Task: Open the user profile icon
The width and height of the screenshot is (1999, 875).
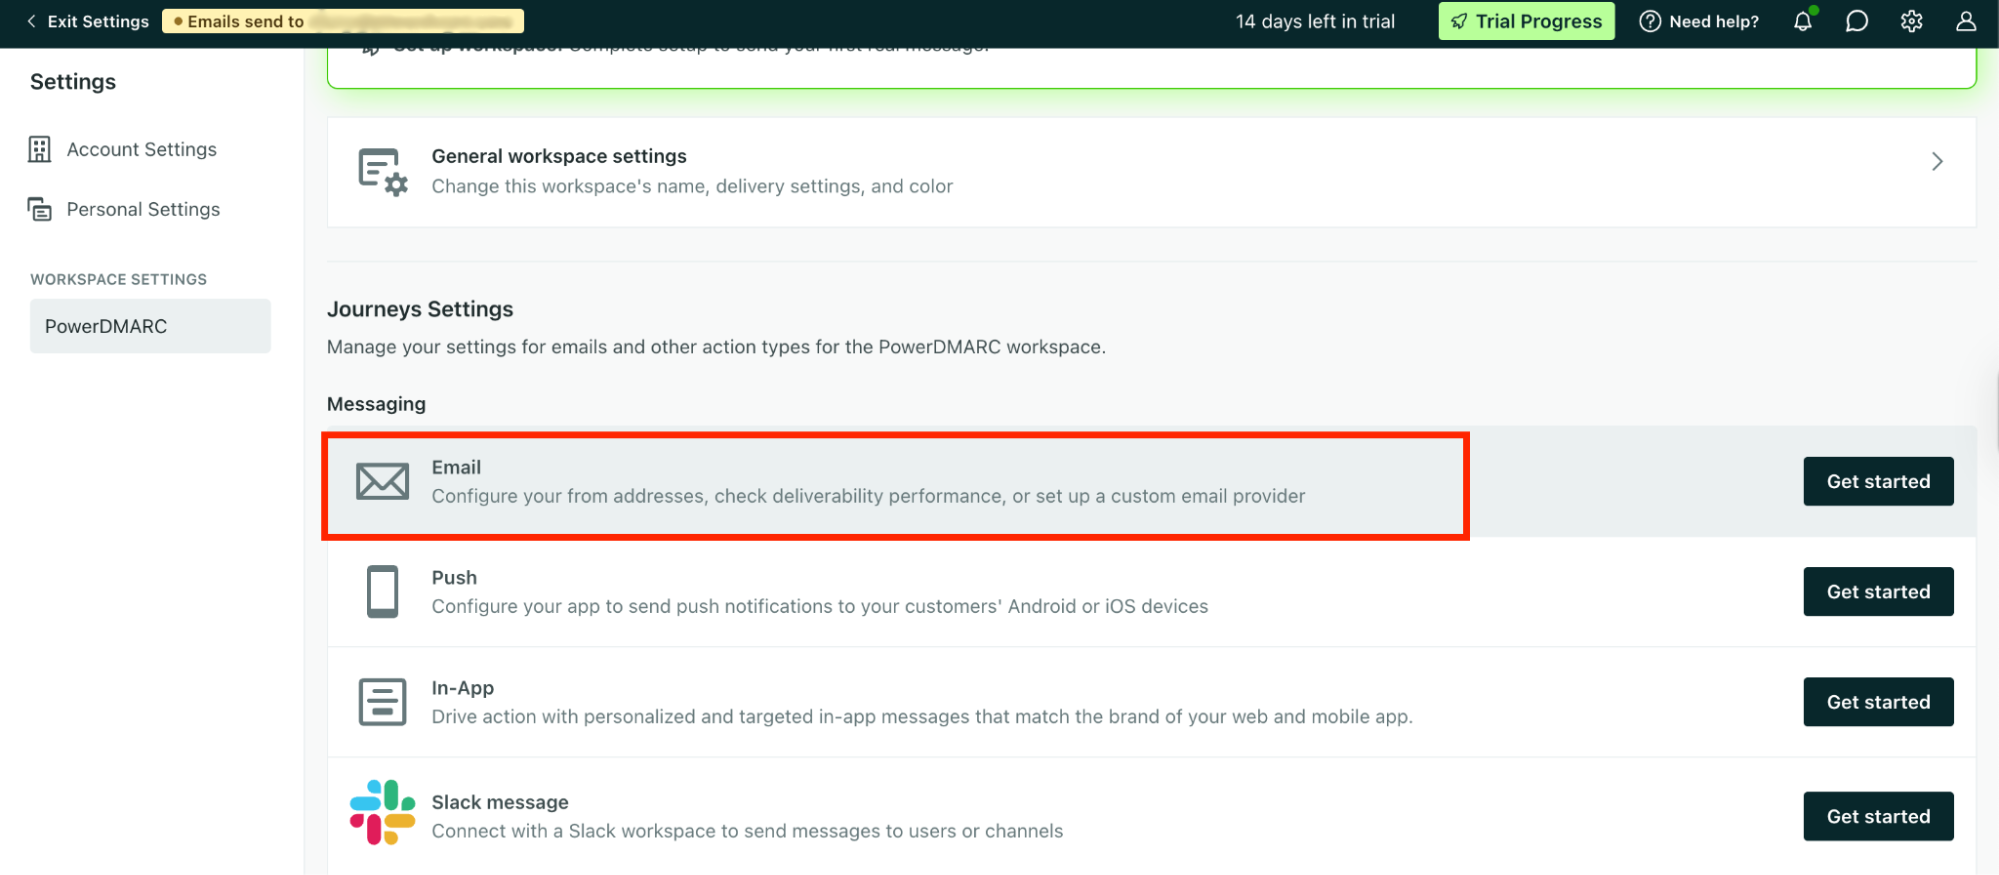Action: [1965, 21]
